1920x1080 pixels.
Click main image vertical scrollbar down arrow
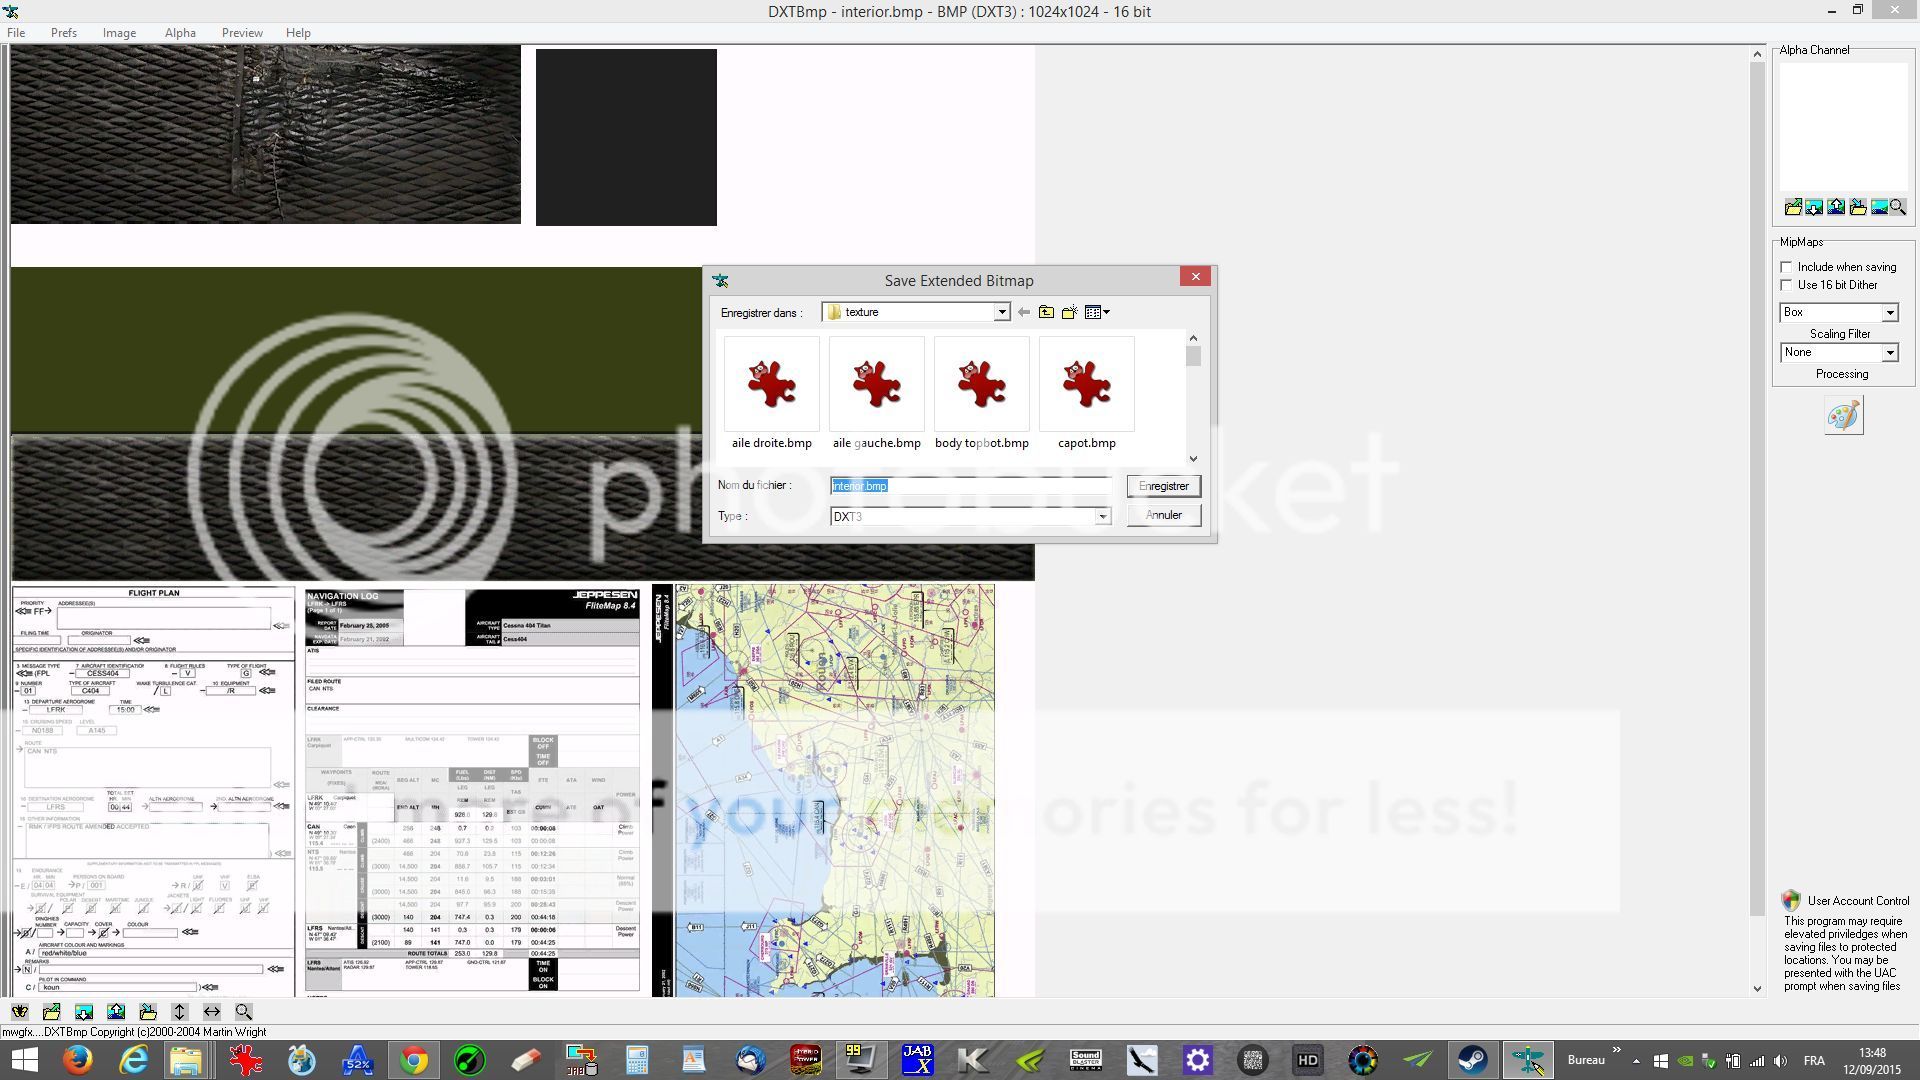[1757, 989]
